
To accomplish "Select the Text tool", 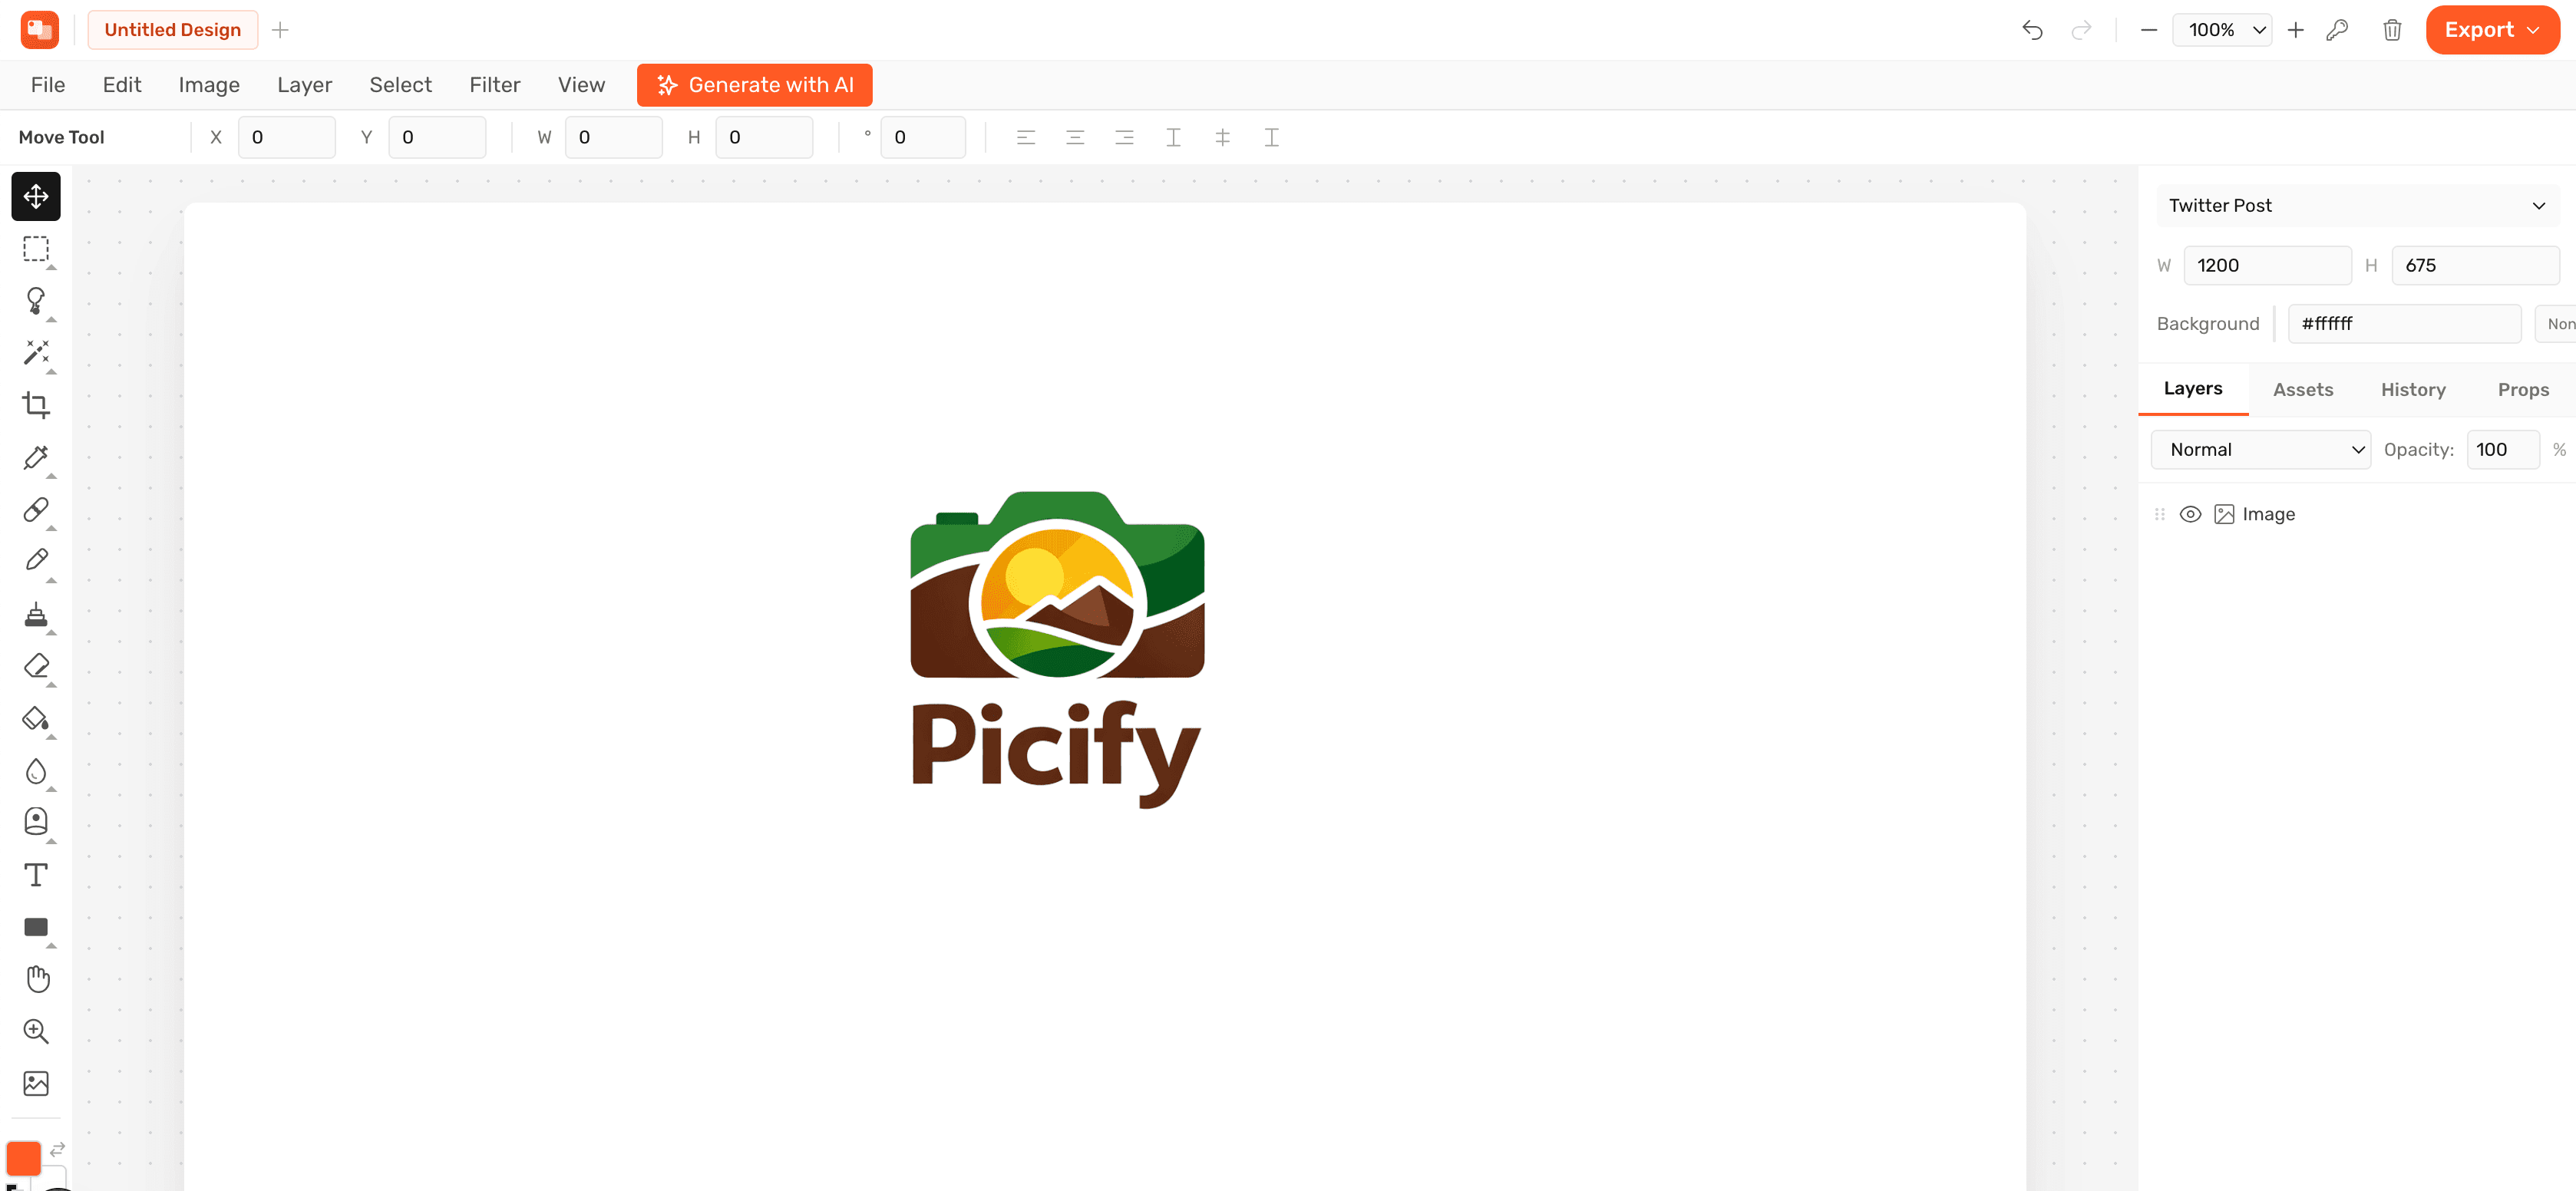I will pos(36,875).
